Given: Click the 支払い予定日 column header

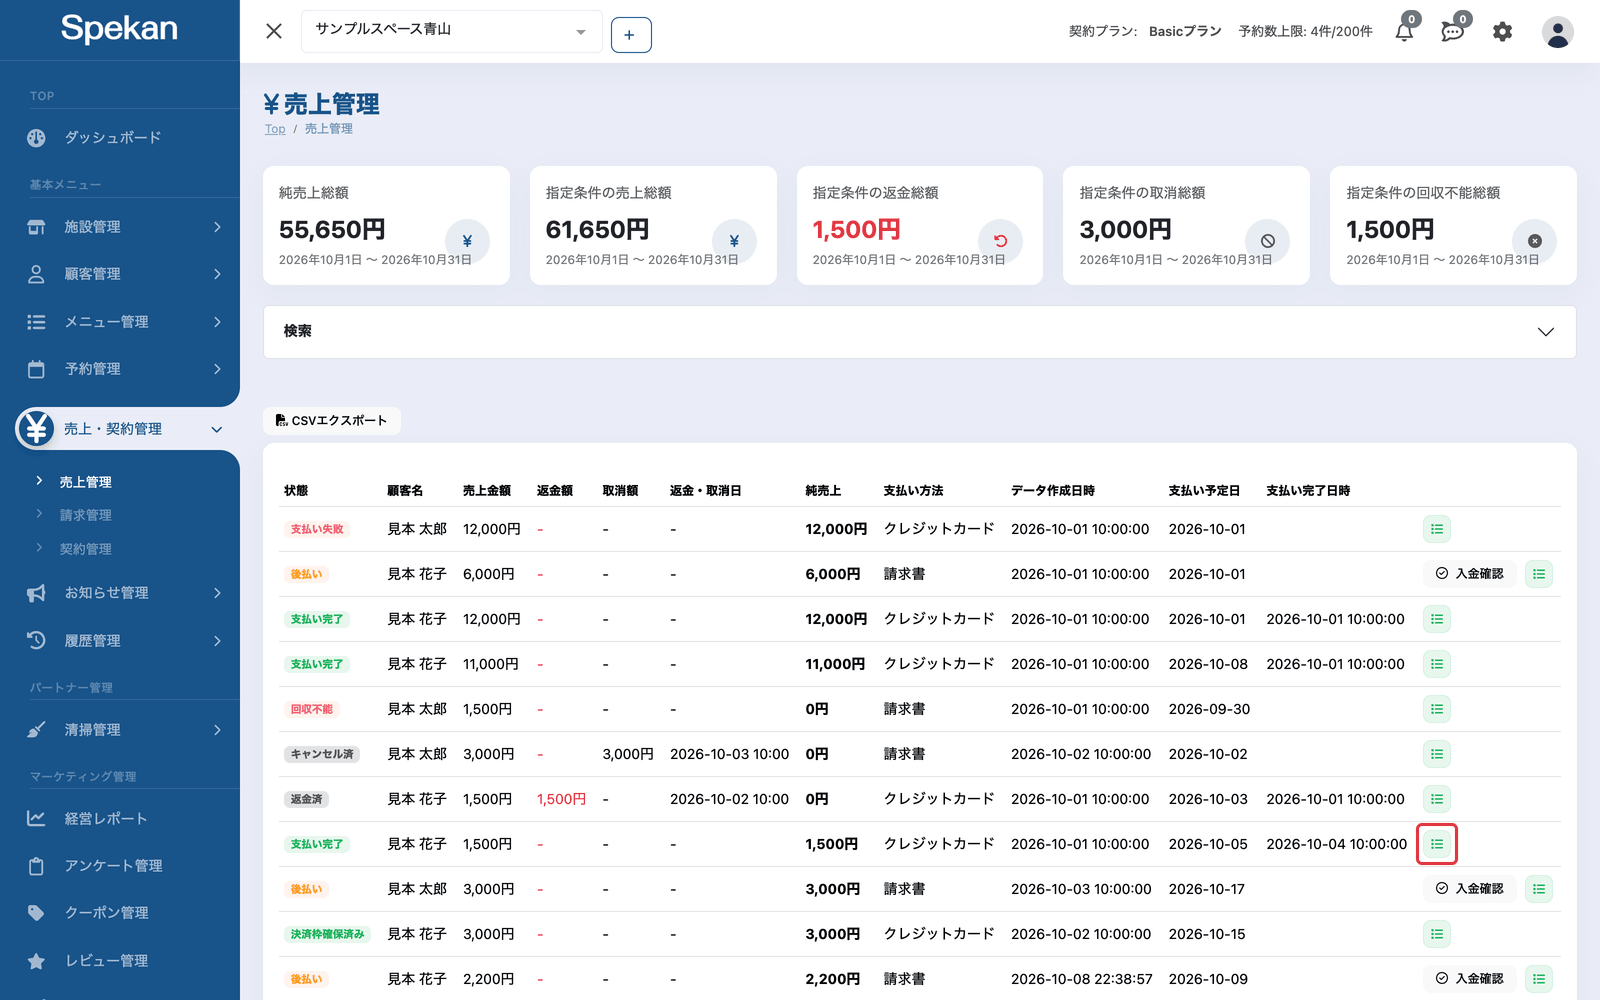Looking at the screenshot, I should [1204, 491].
